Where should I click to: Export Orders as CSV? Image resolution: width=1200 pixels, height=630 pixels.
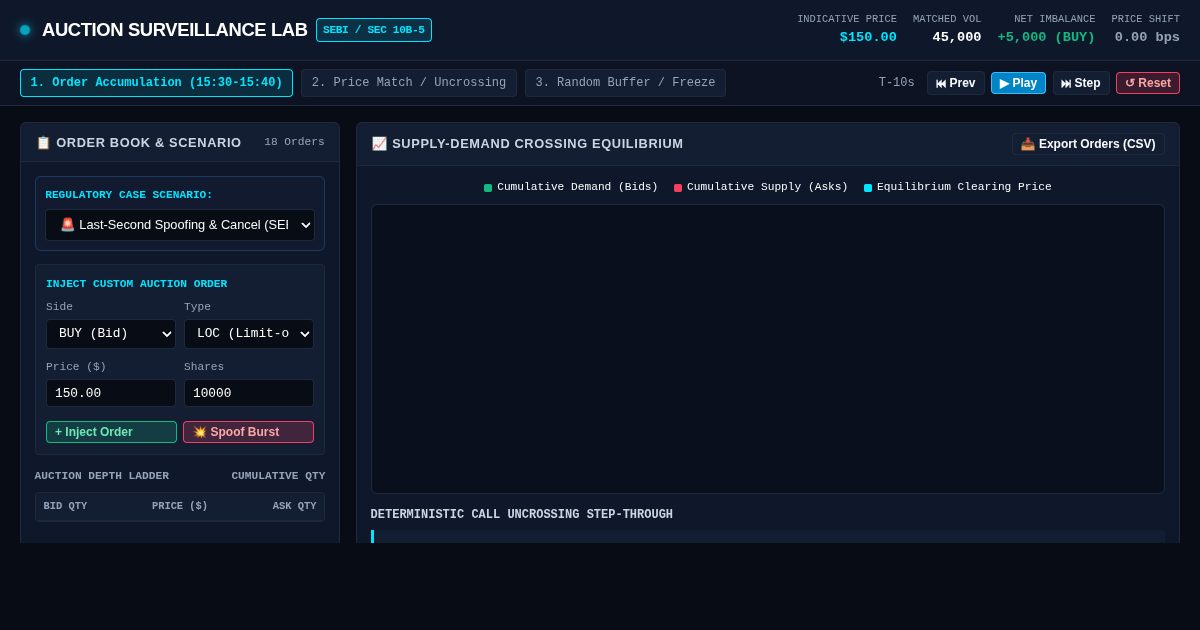tap(1088, 144)
